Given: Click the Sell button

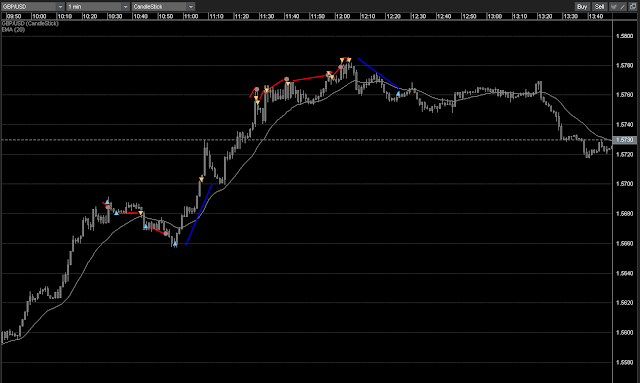Looking at the screenshot, I should 599,7.
